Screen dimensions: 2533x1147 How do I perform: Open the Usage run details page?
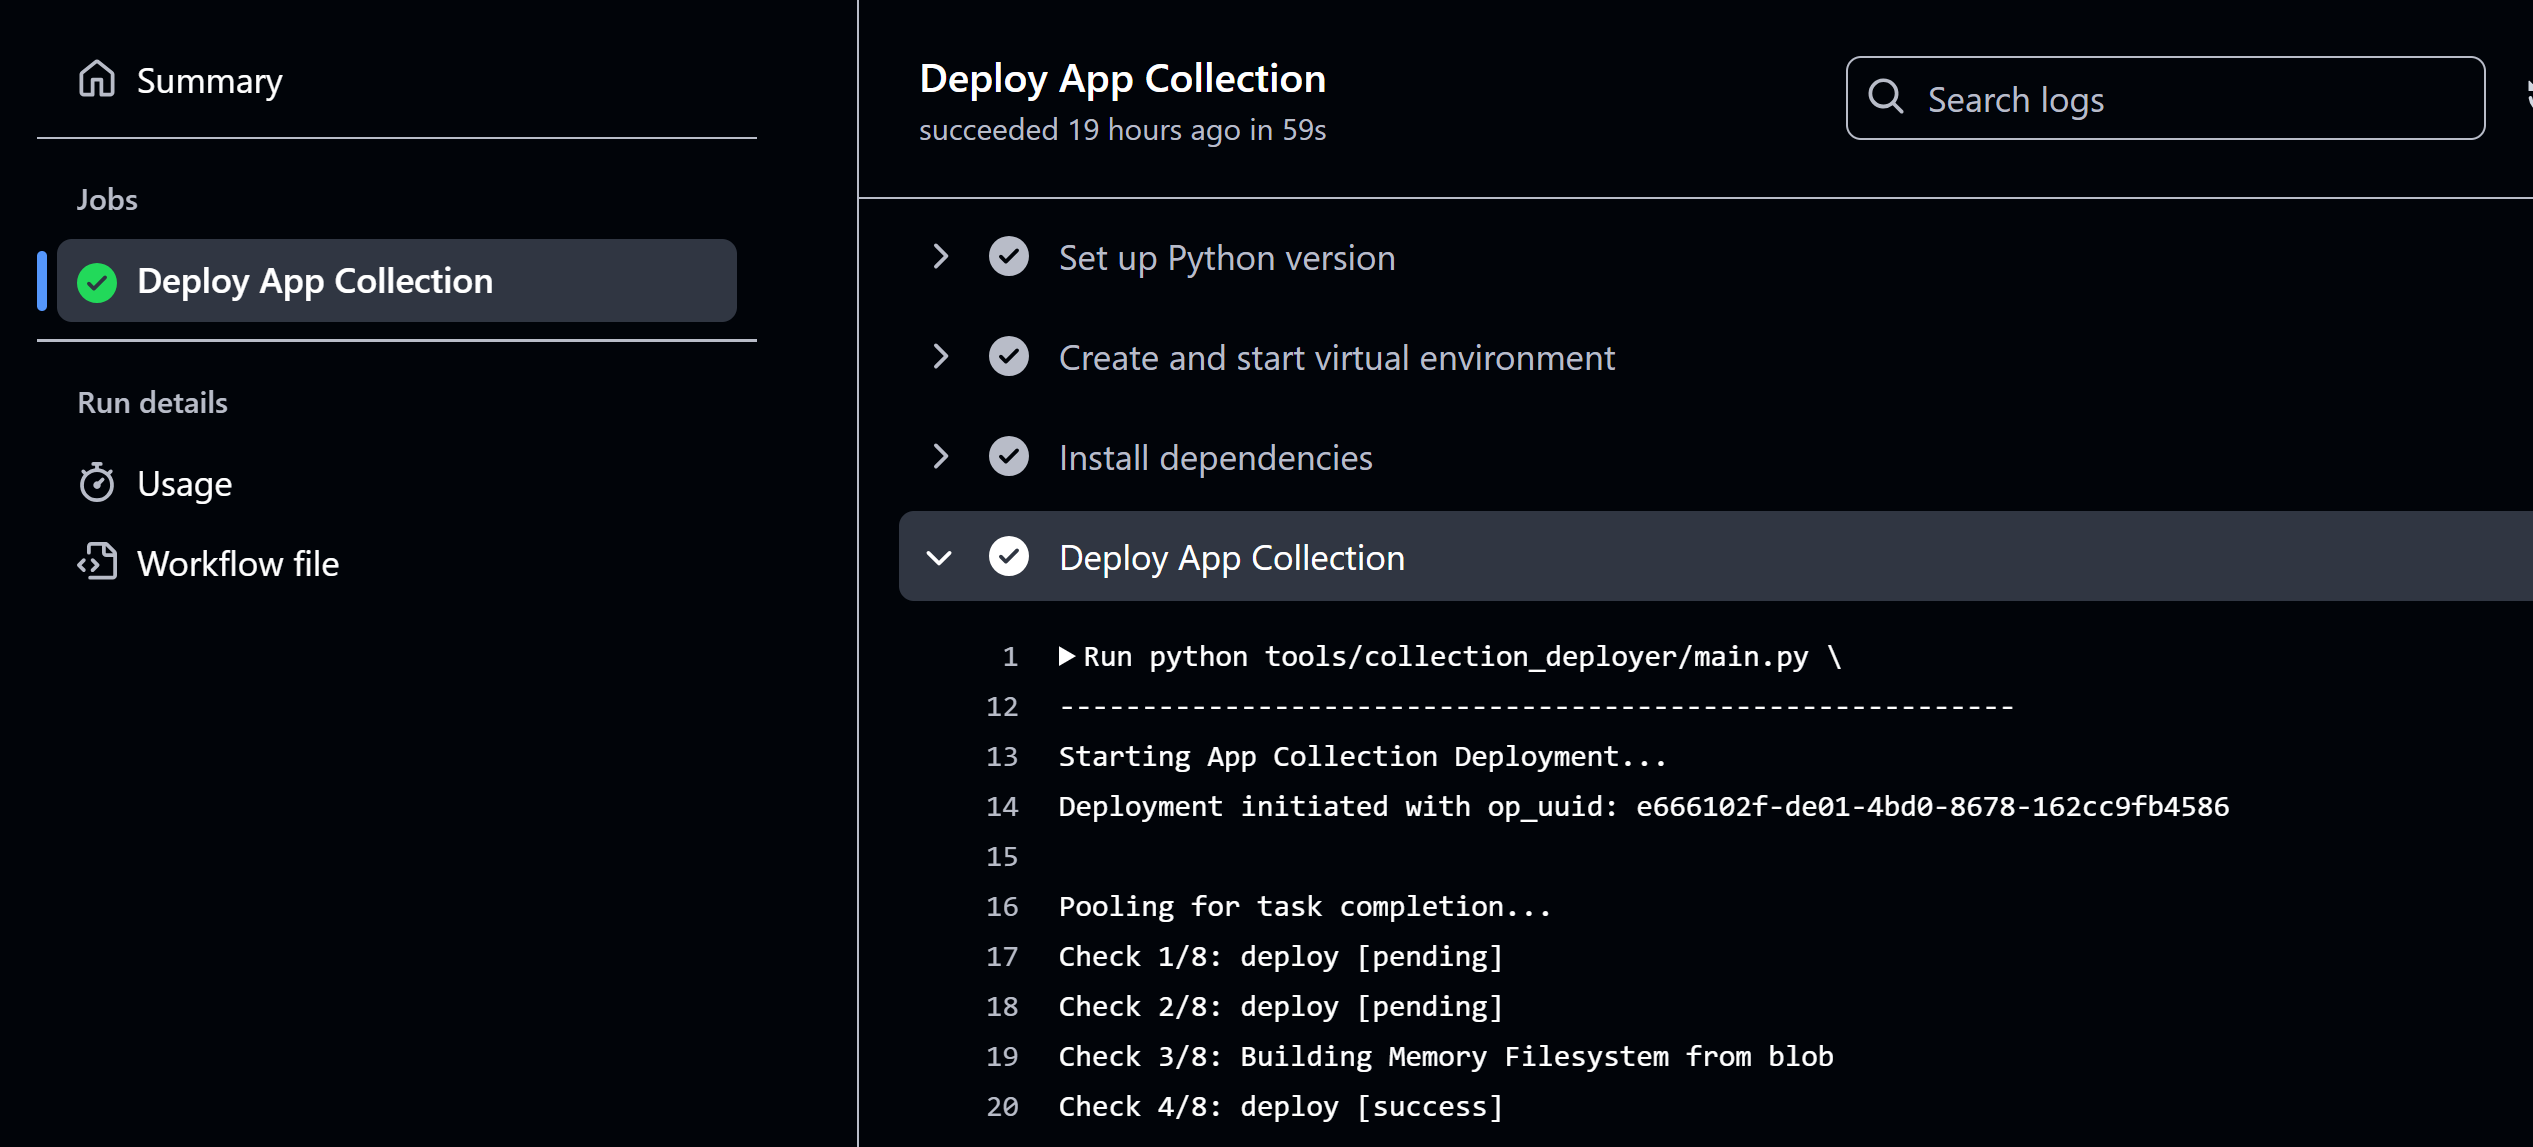click(x=184, y=483)
